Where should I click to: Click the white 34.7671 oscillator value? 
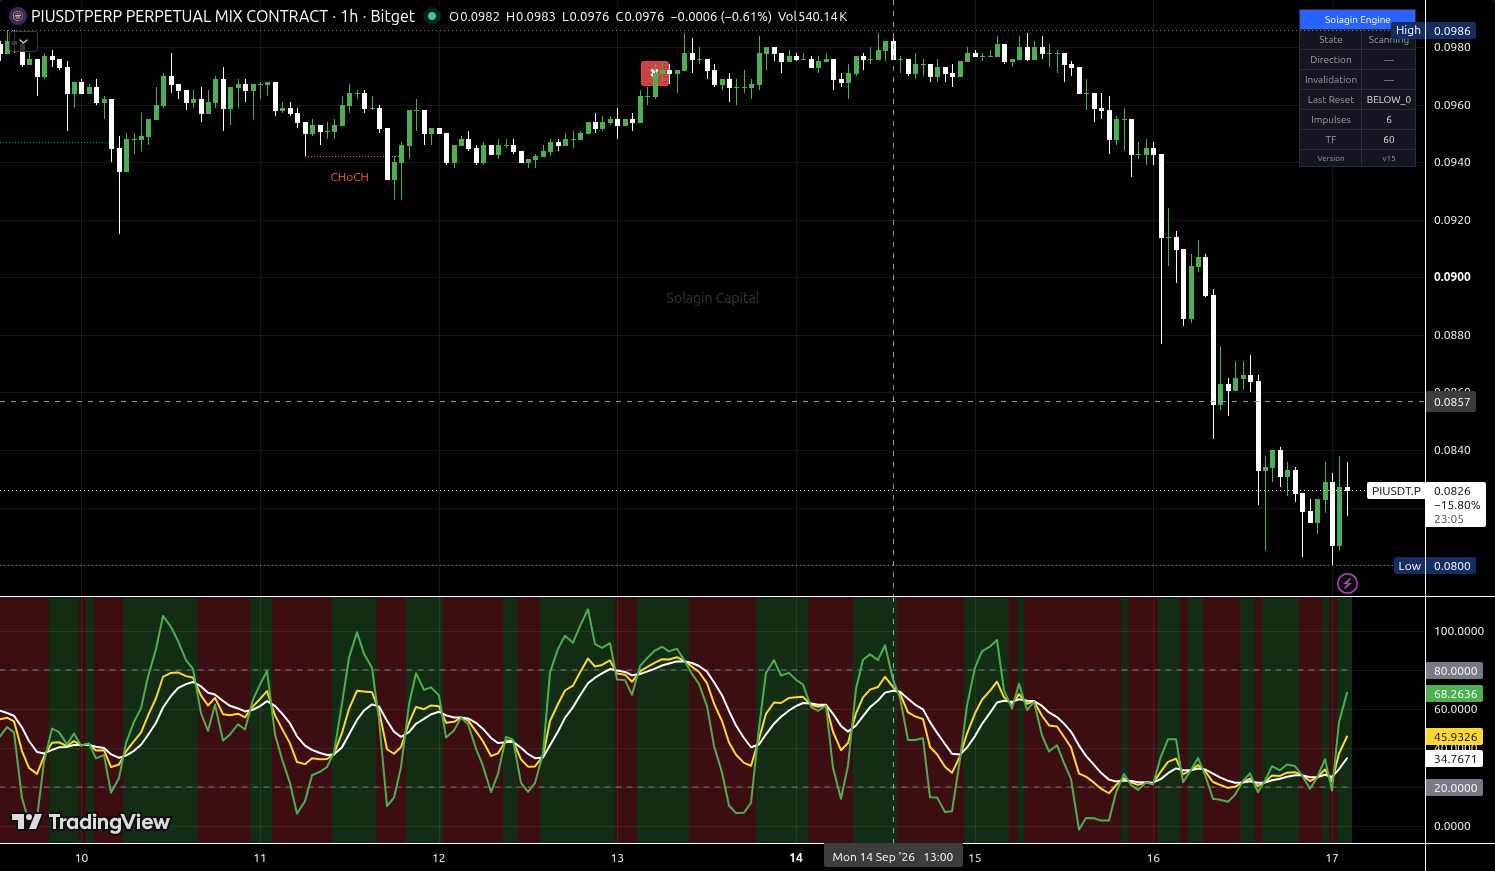pos(1455,759)
